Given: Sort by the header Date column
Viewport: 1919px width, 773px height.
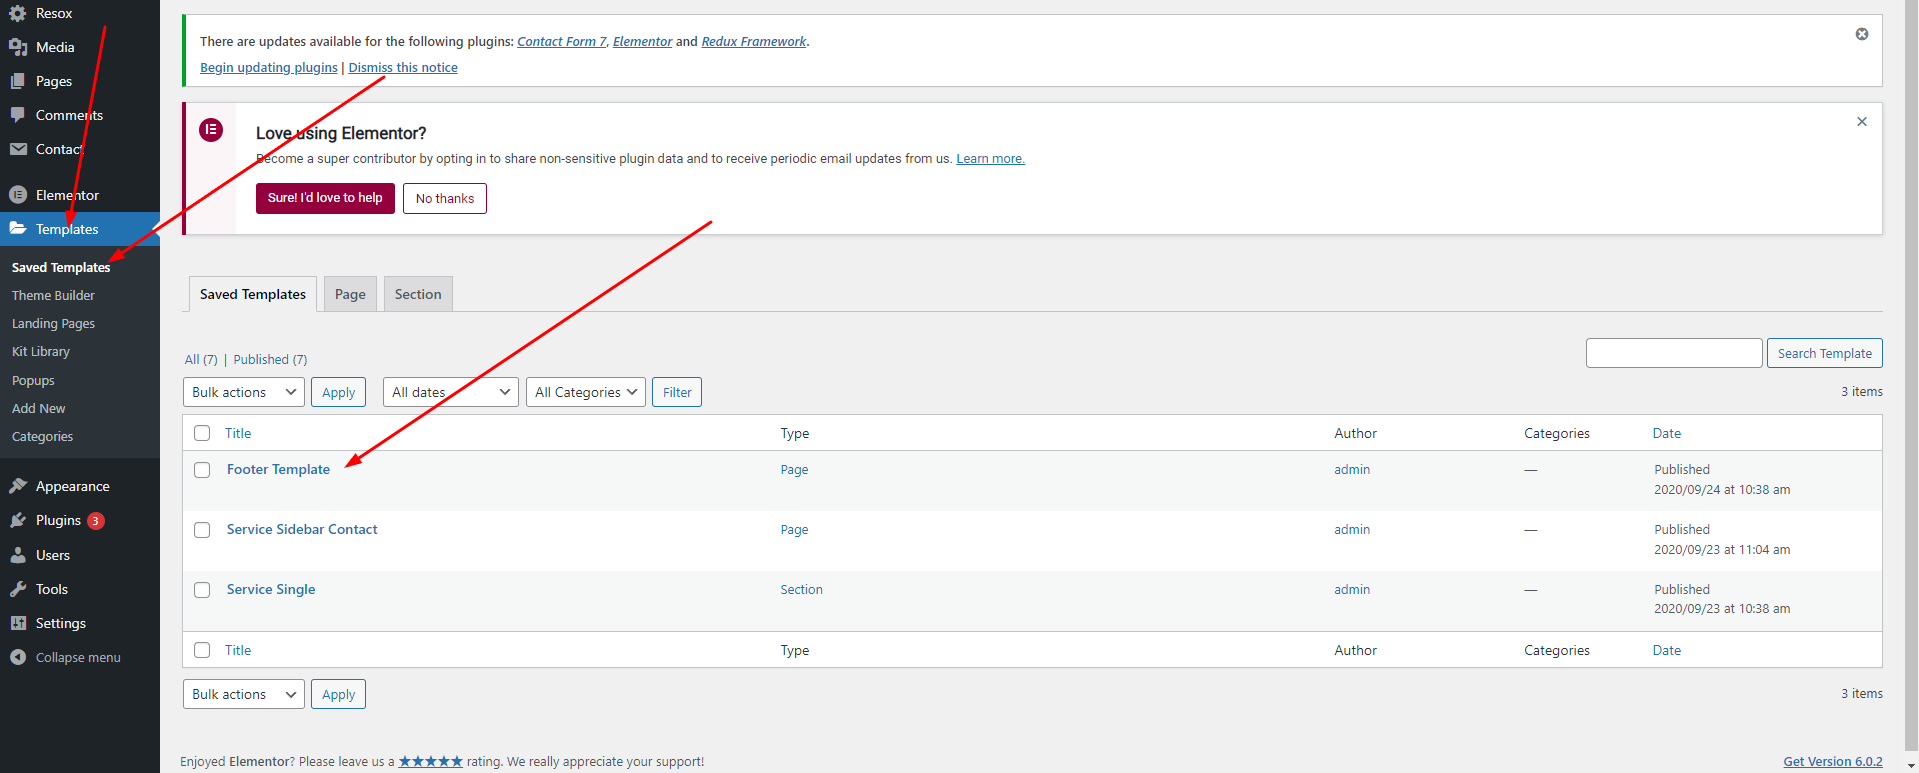Looking at the screenshot, I should (1667, 433).
